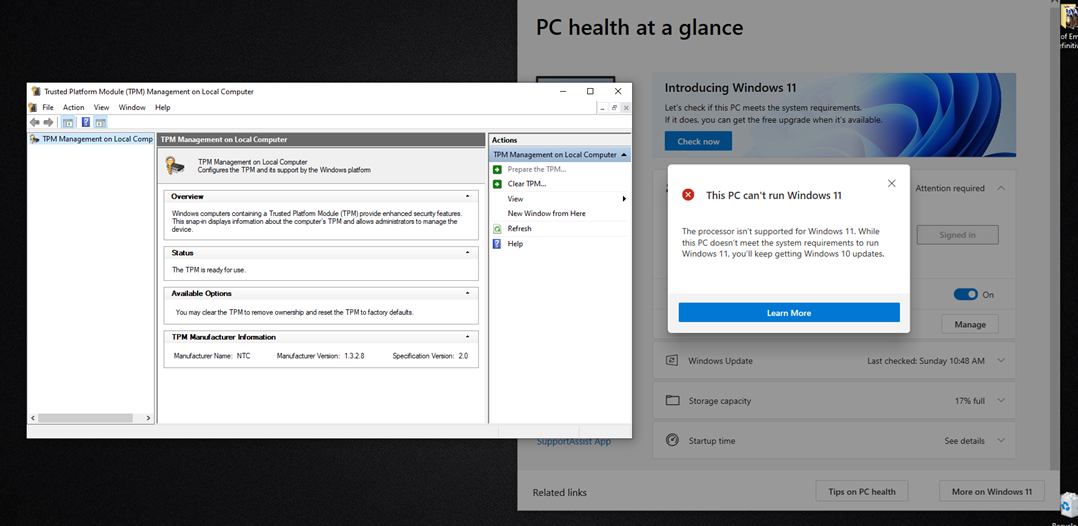Viewport: 1078px width, 526px height.
Task: Open the View menu in the menu bar
Action: click(x=102, y=107)
